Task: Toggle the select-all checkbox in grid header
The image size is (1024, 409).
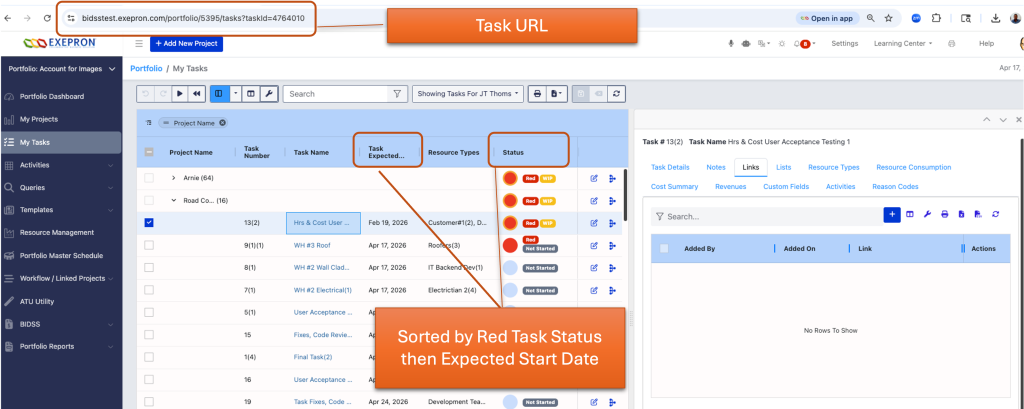Action: click(x=149, y=152)
